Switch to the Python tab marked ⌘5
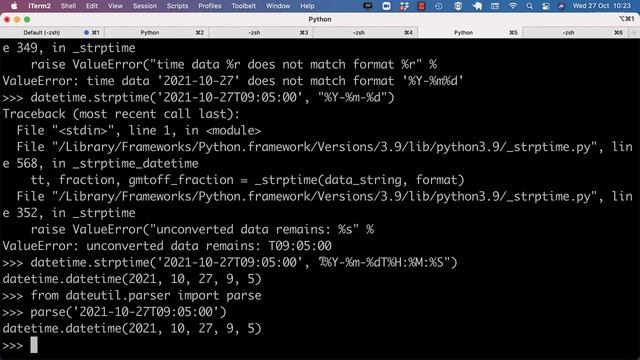This screenshot has height=360, width=640. tap(470, 32)
